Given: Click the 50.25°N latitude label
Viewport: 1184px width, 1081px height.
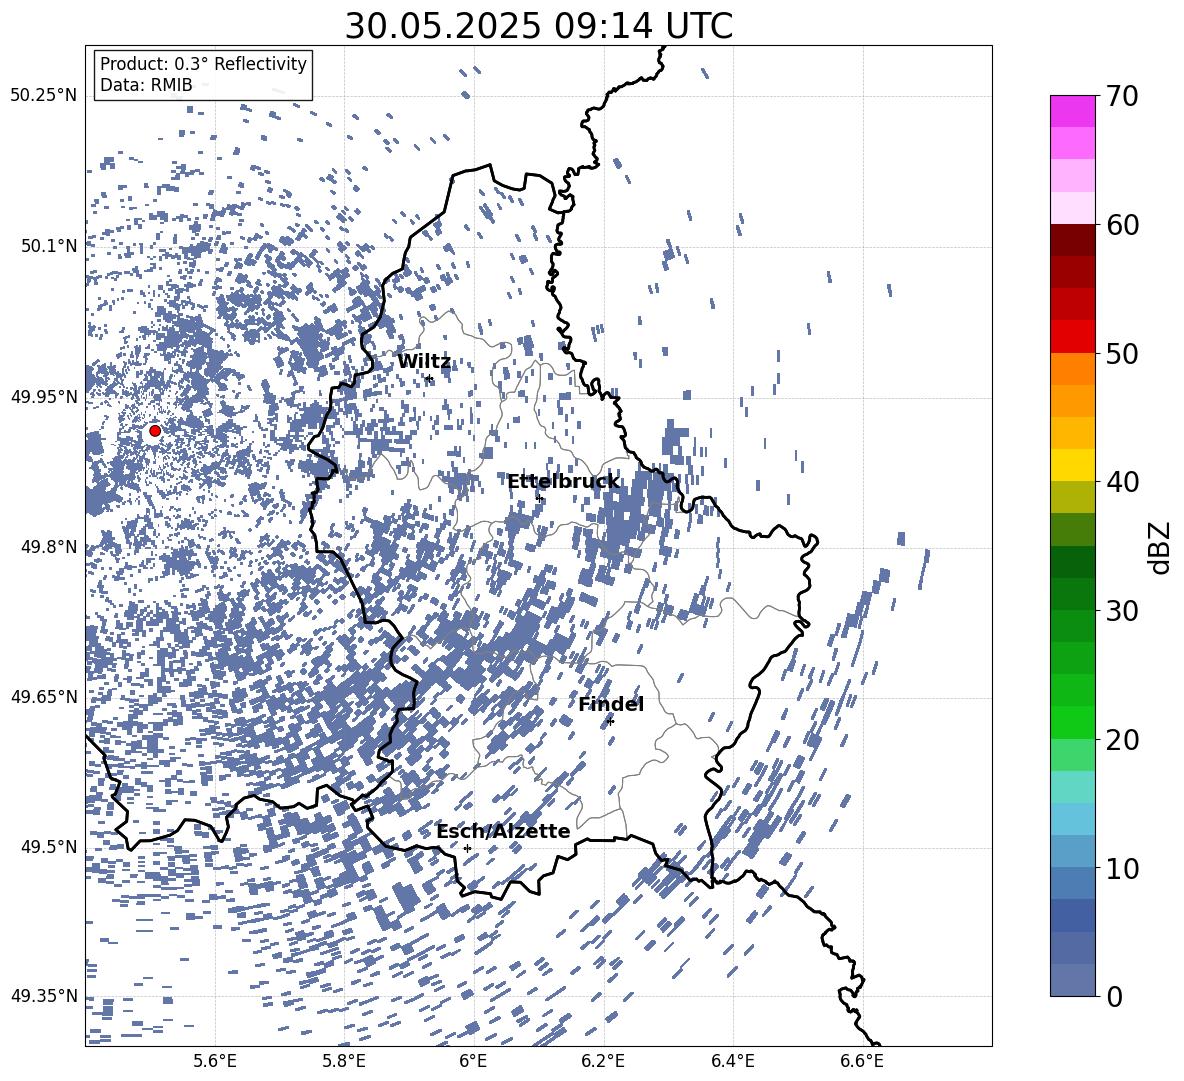Looking at the screenshot, I should coord(44,96).
